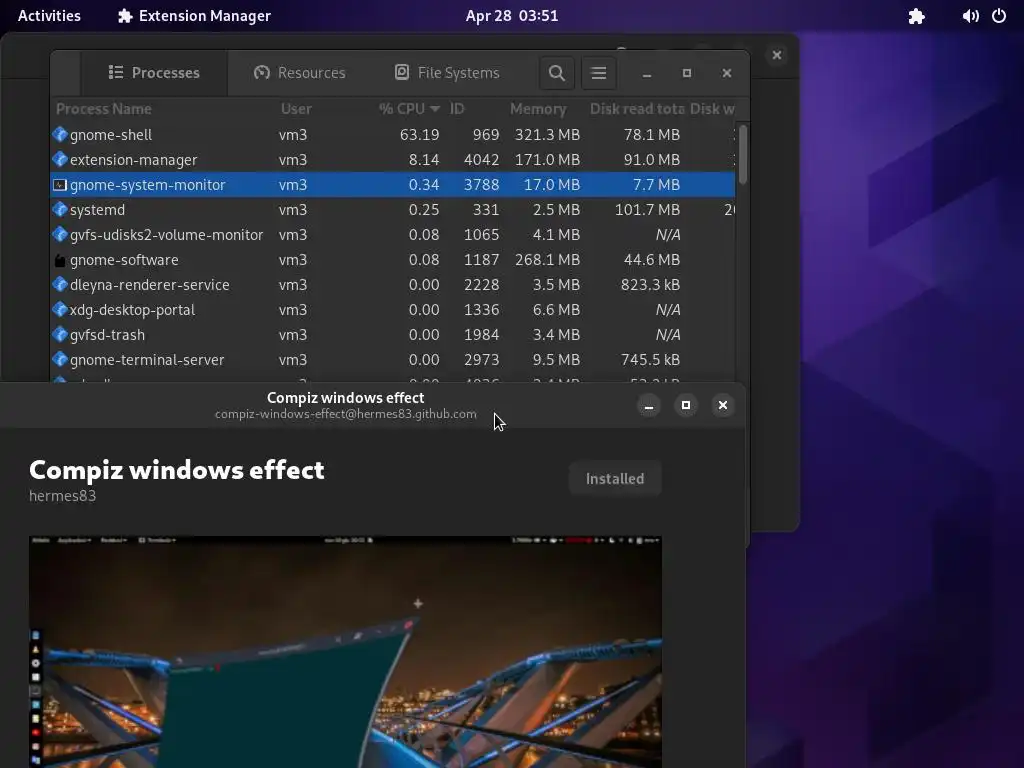The height and width of the screenshot is (768, 1024).
Task: Sort by User column header
Action: tap(296, 109)
